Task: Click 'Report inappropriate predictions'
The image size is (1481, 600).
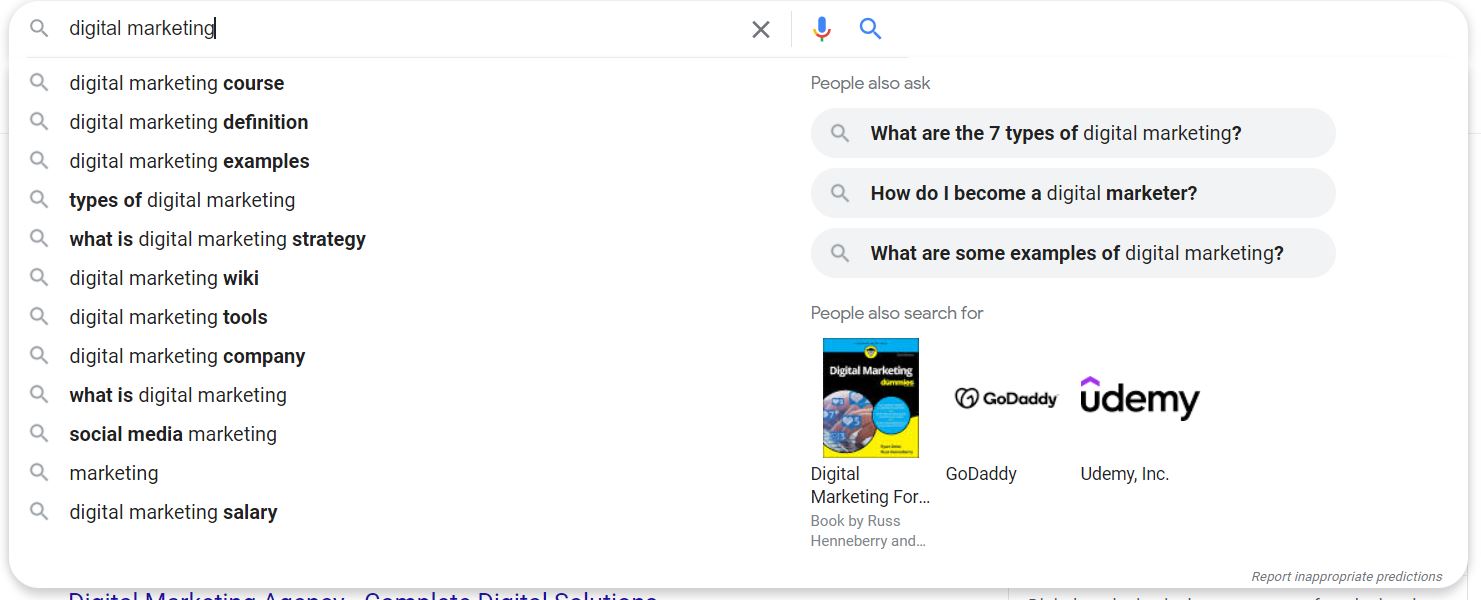Action: pos(1347,576)
